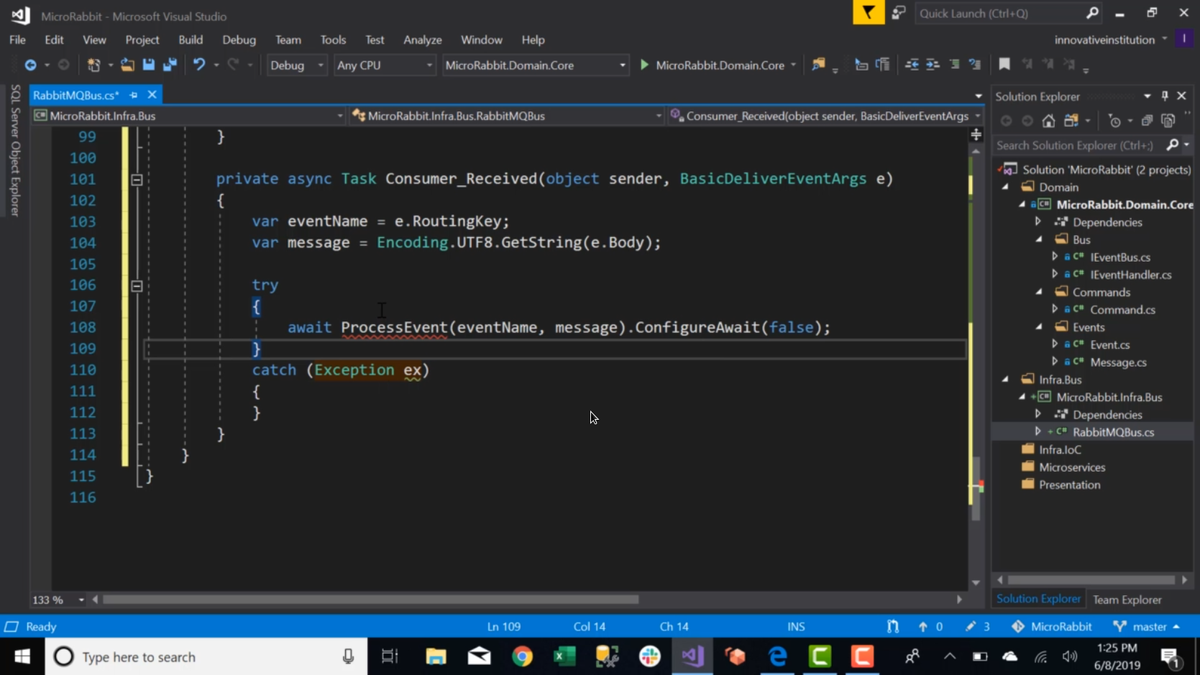Open Excel from the taskbar

564,656
